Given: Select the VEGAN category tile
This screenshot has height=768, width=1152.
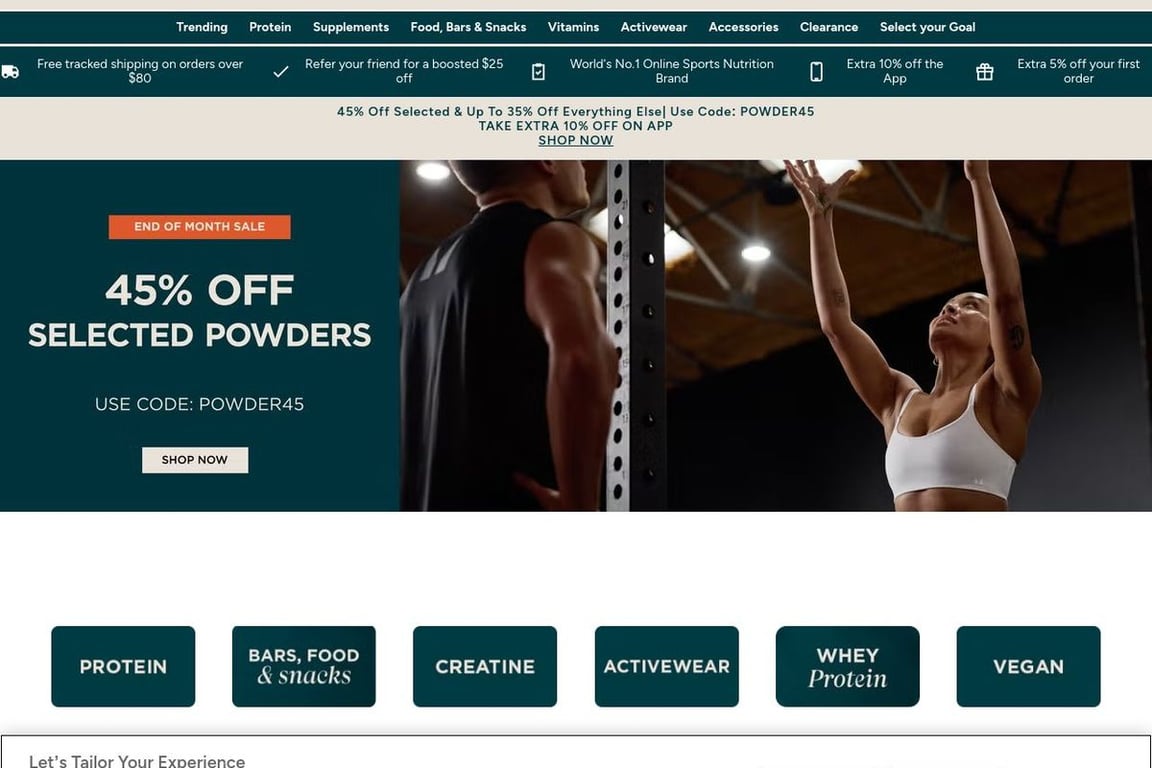Looking at the screenshot, I should pyautogui.click(x=1029, y=667).
